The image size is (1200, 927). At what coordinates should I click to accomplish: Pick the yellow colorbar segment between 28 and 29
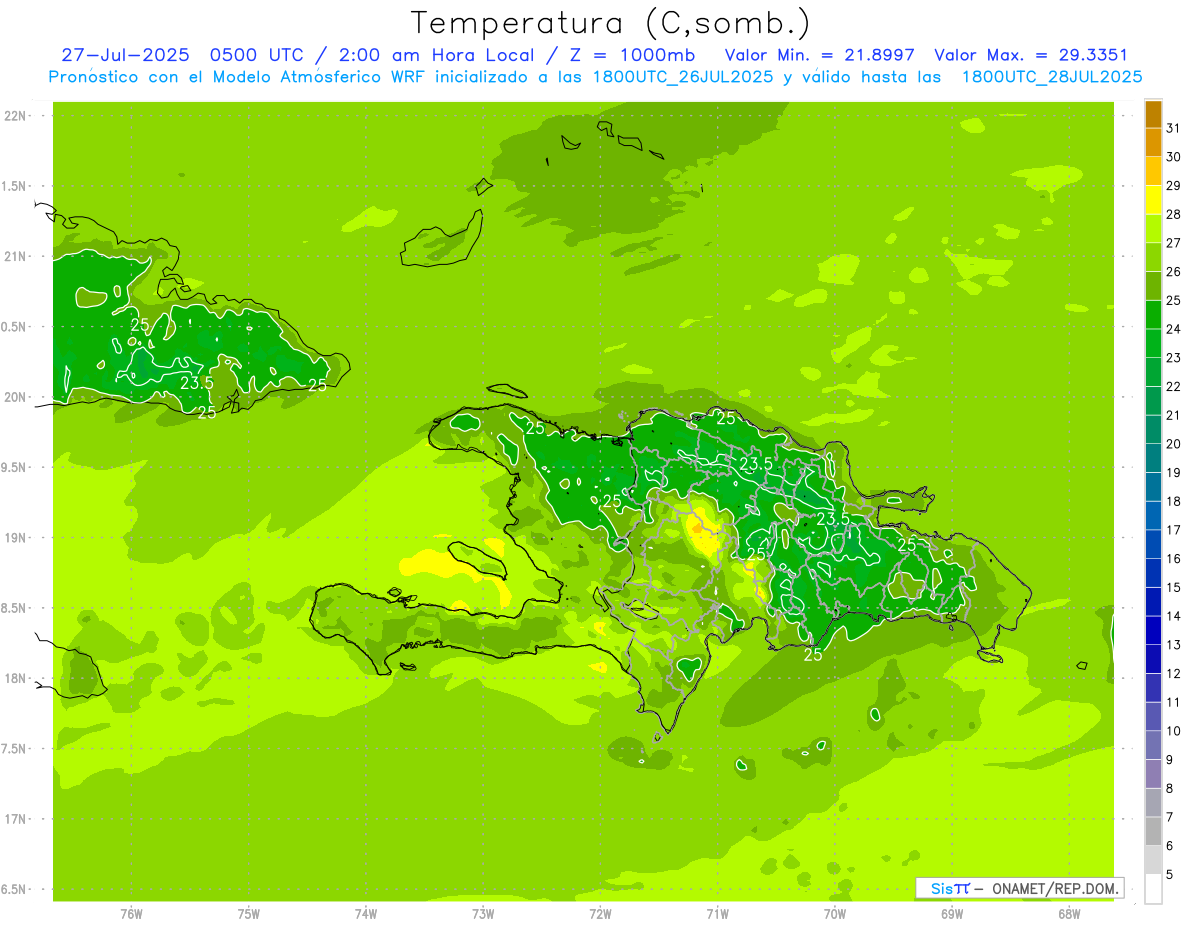click(1153, 200)
